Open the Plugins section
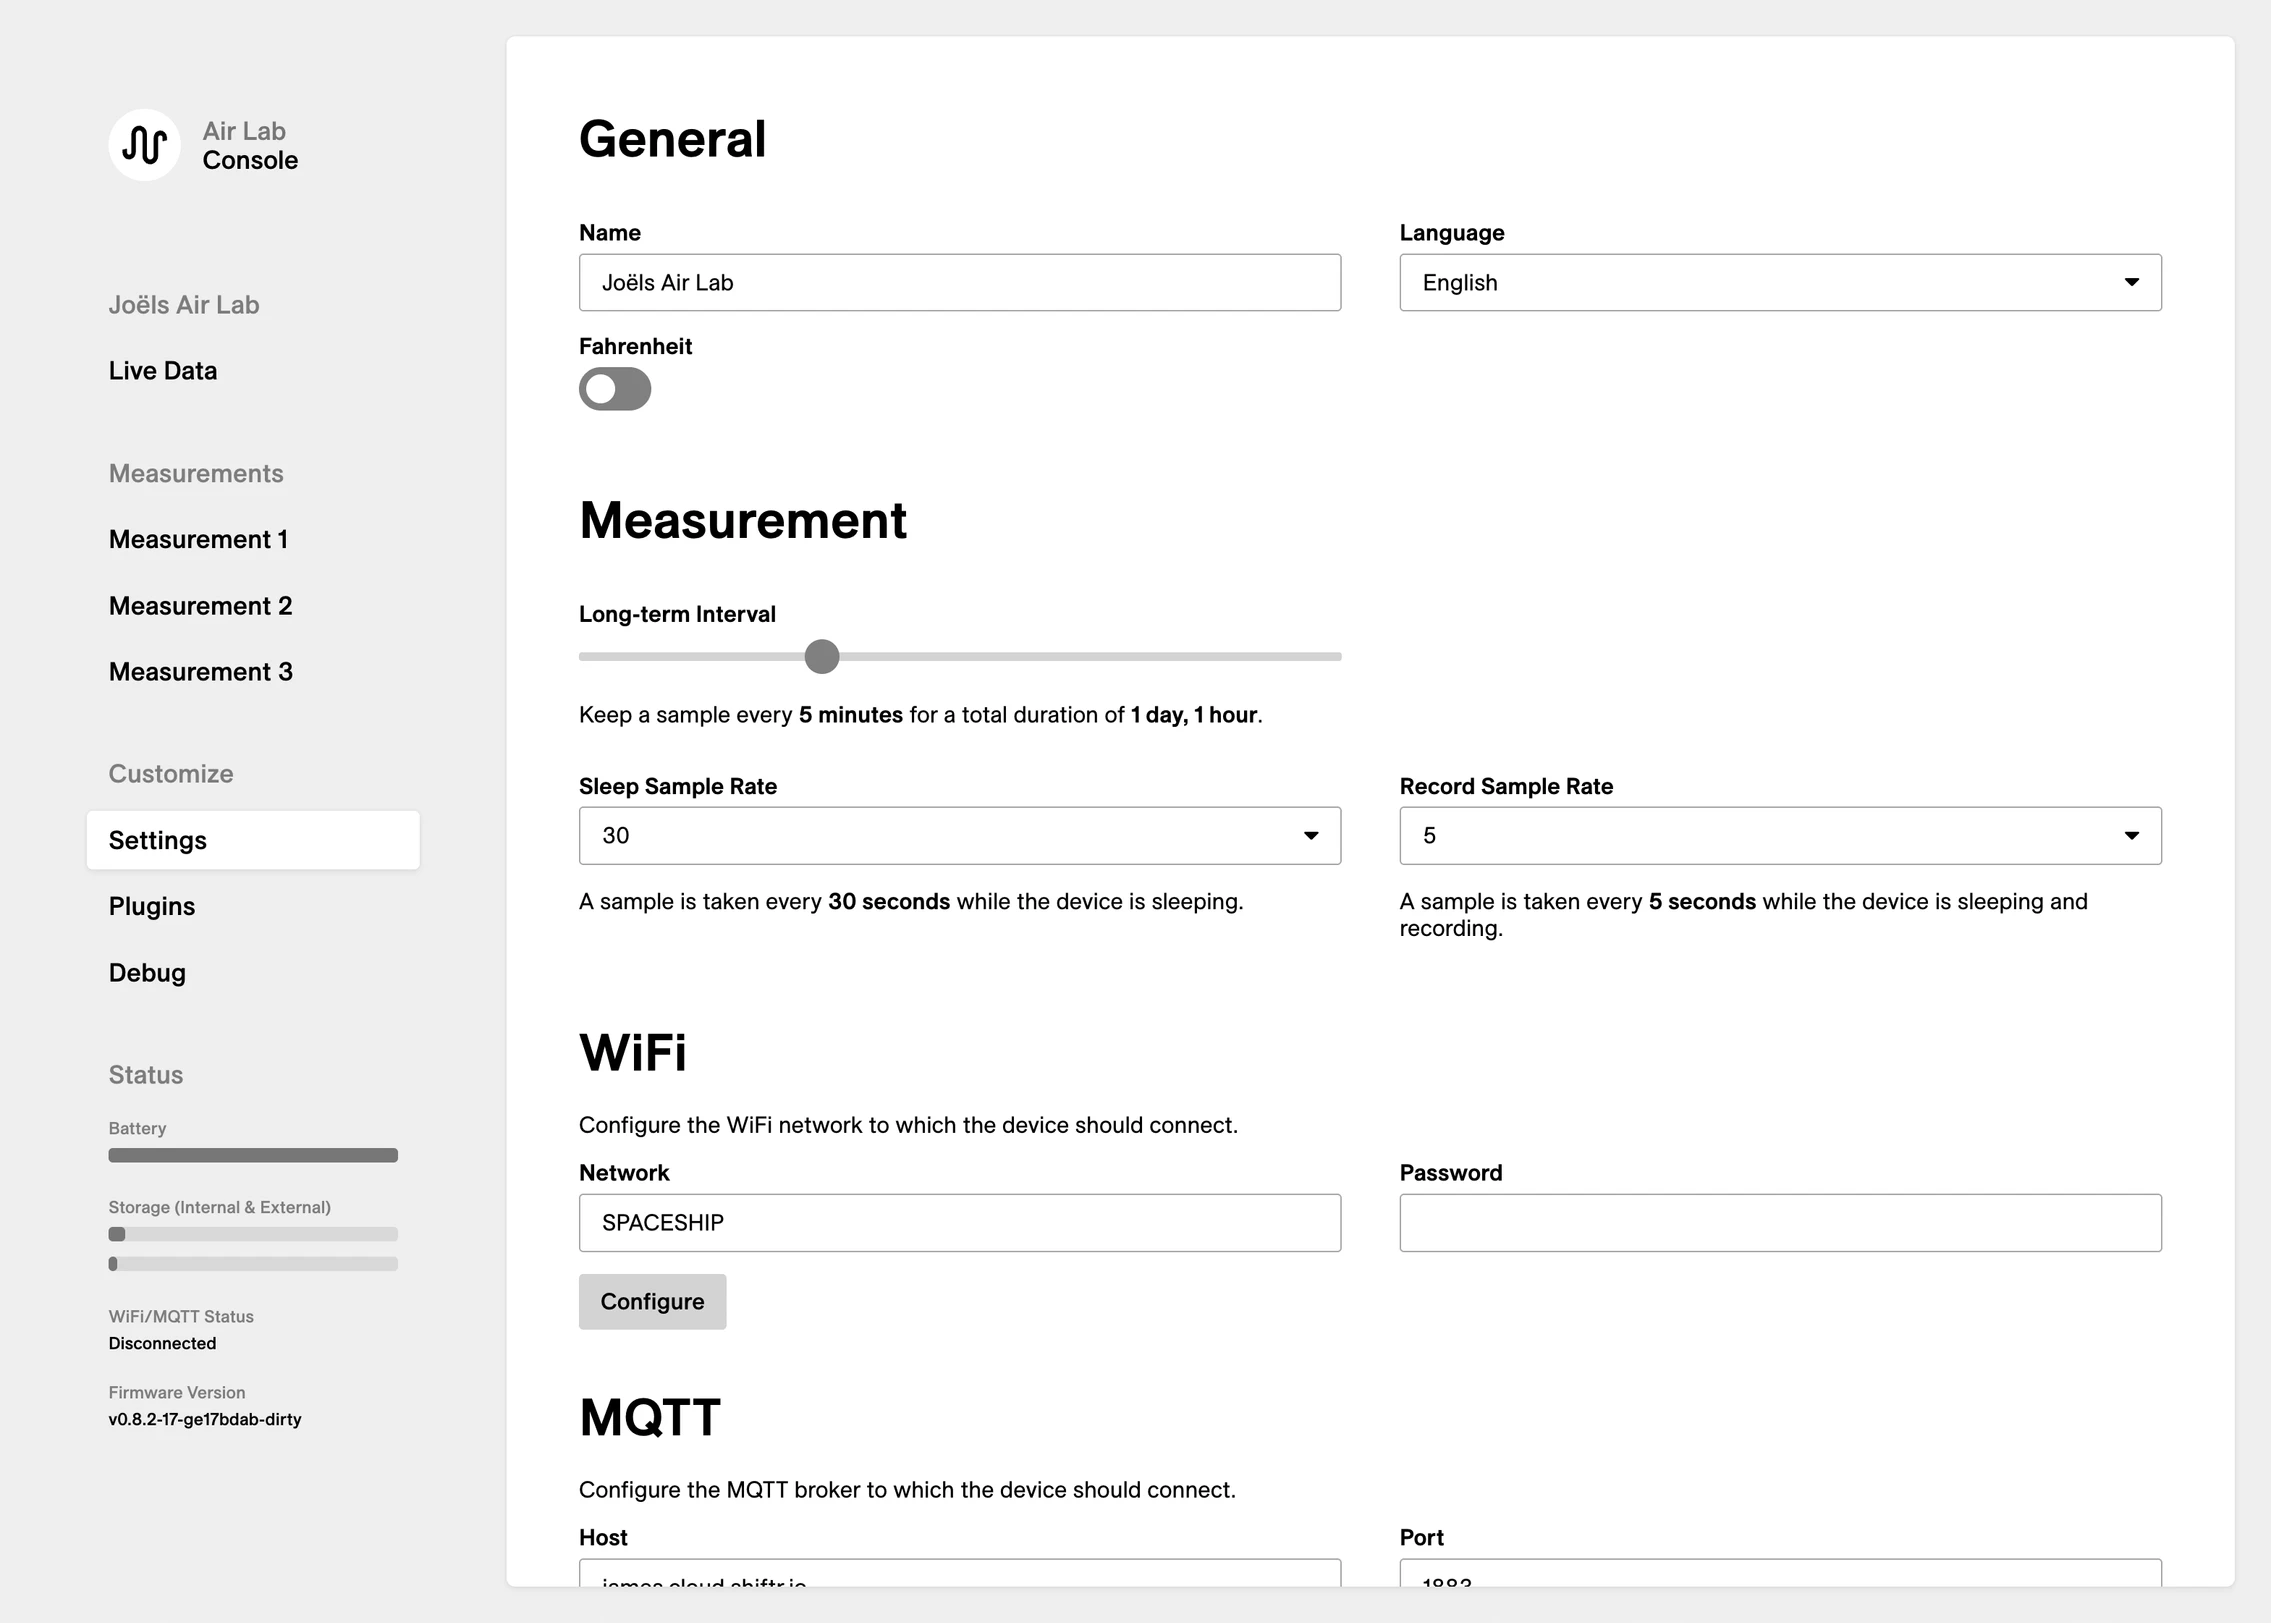 (x=151, y=906)
